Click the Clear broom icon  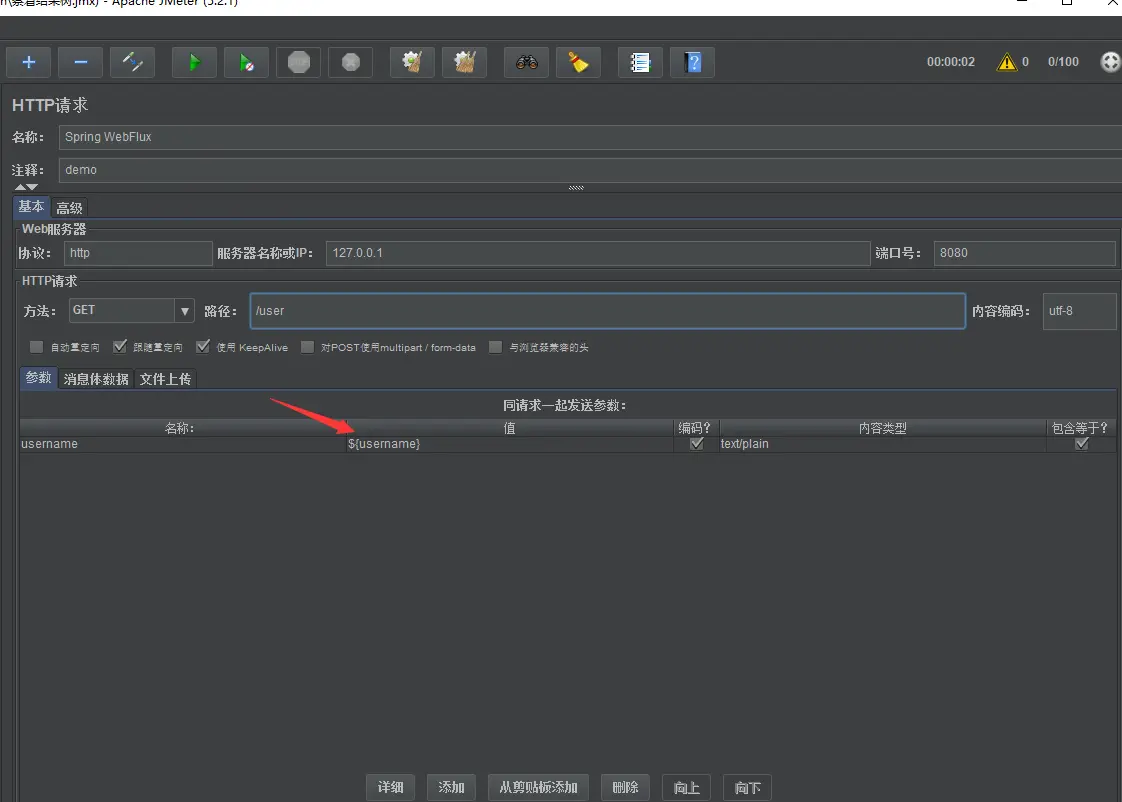click(412, 62)
